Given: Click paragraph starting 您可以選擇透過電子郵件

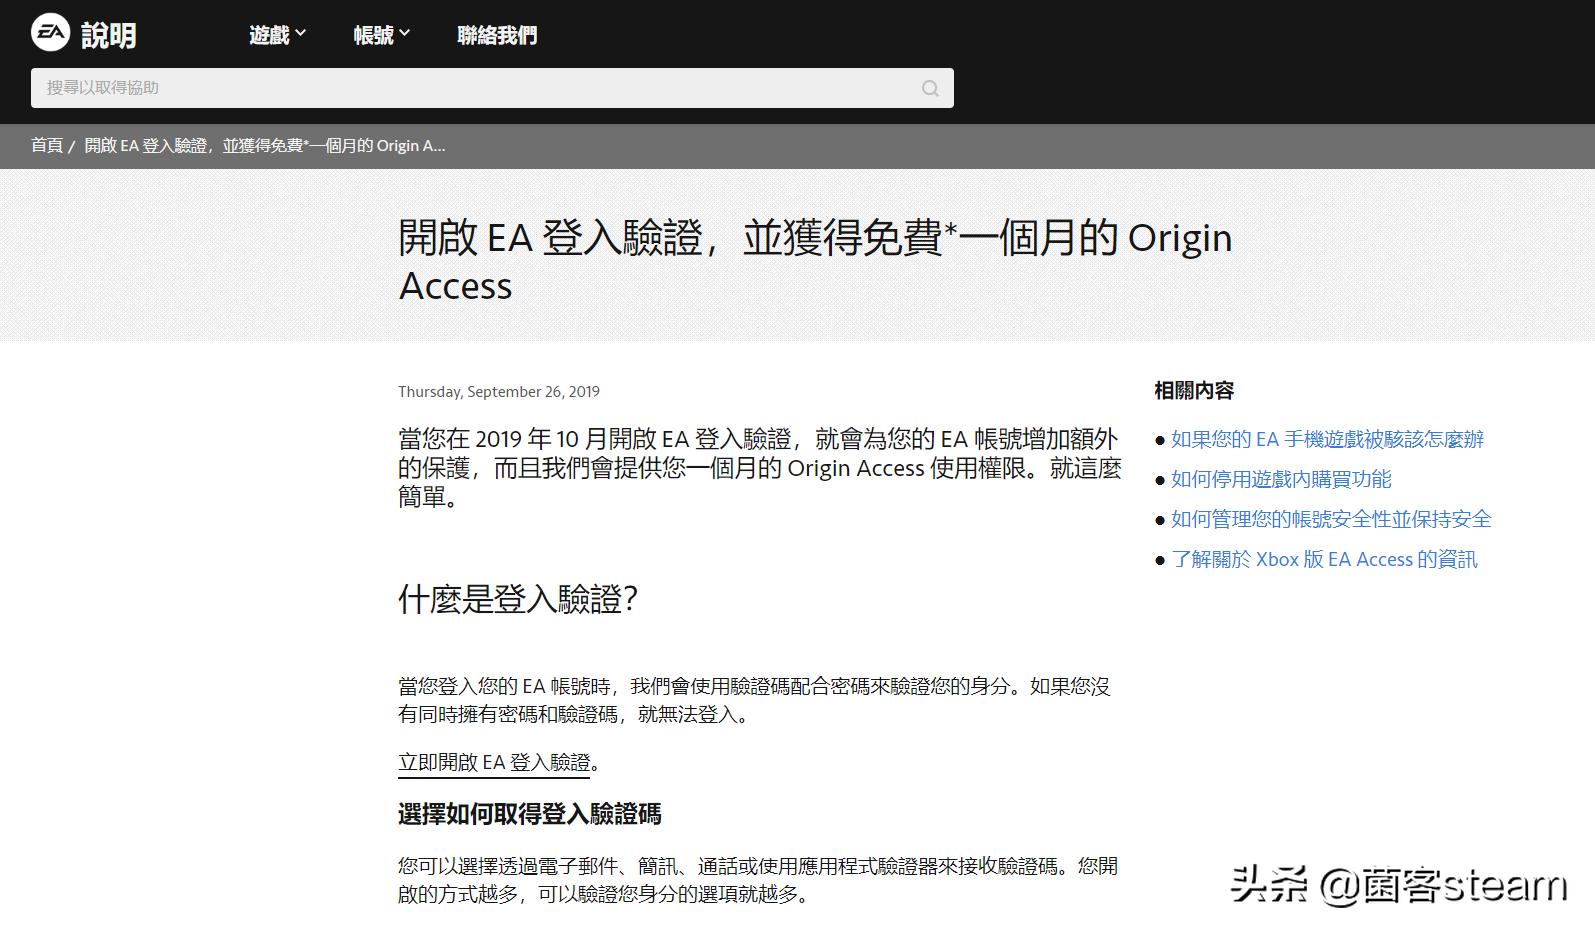Looking at the screenshot, I should (x=758, y=880).
